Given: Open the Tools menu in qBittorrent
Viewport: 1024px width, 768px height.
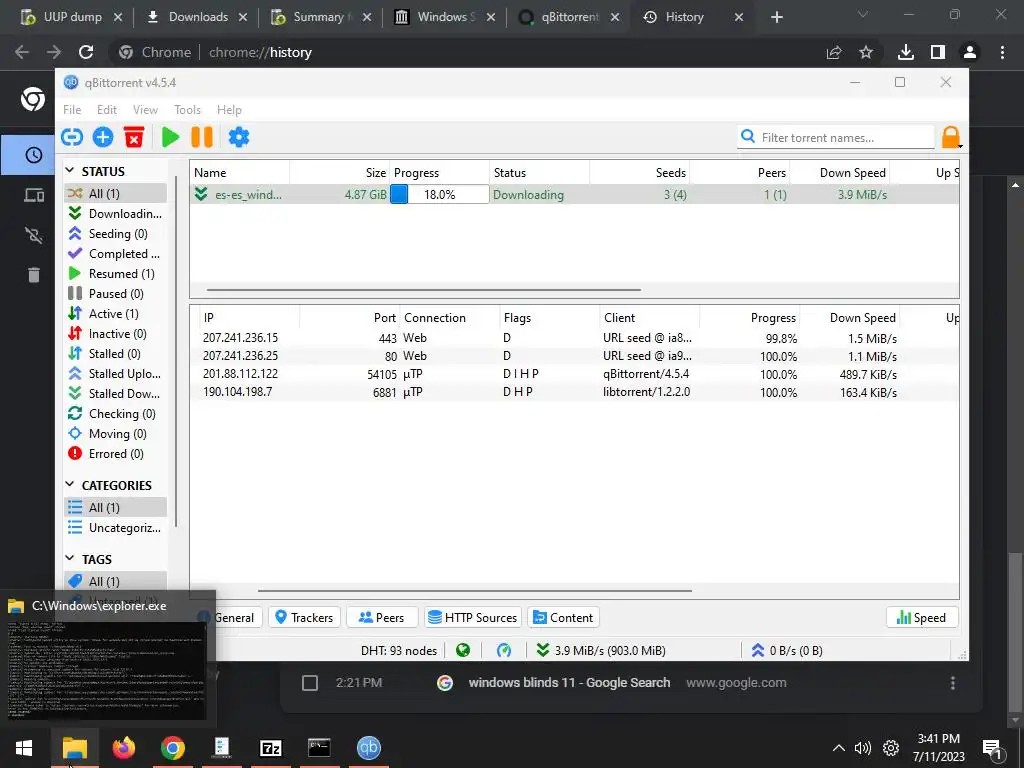Looking at the screenshot, I should pos(187,110).
